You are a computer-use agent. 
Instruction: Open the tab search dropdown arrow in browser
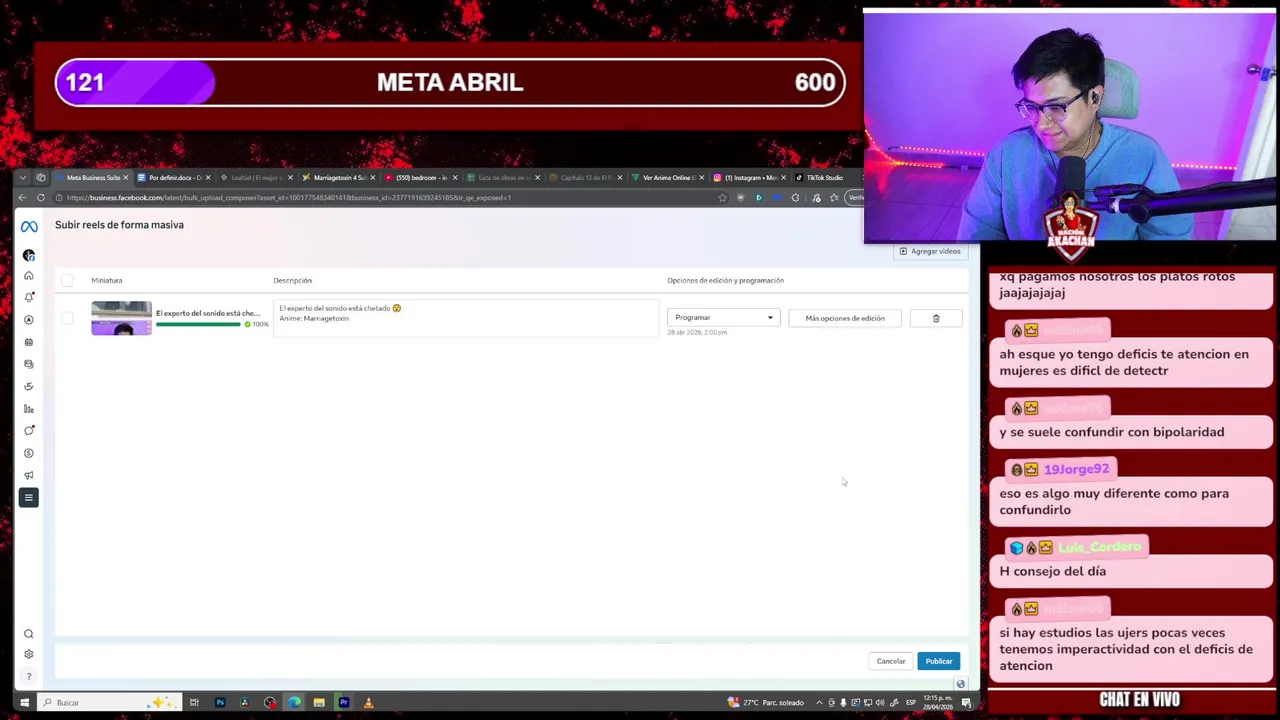click(x=22, y=177)
